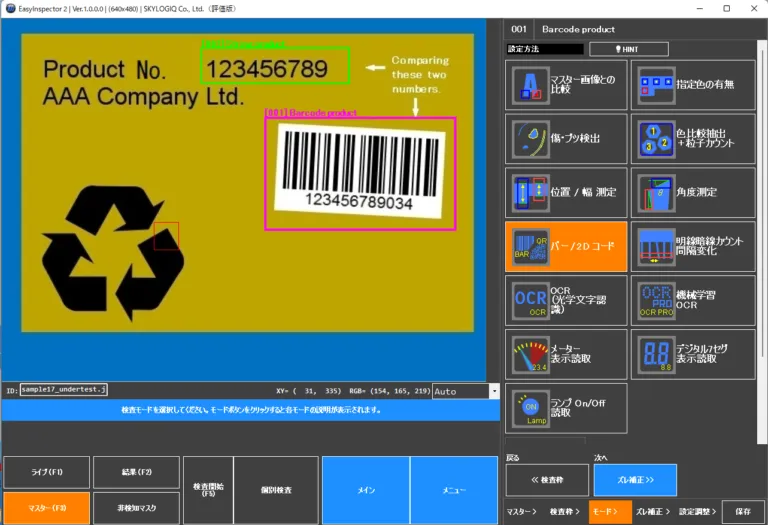Click the mode panel vertical scrollbar
Screen dimensions: 768x525
761,199
